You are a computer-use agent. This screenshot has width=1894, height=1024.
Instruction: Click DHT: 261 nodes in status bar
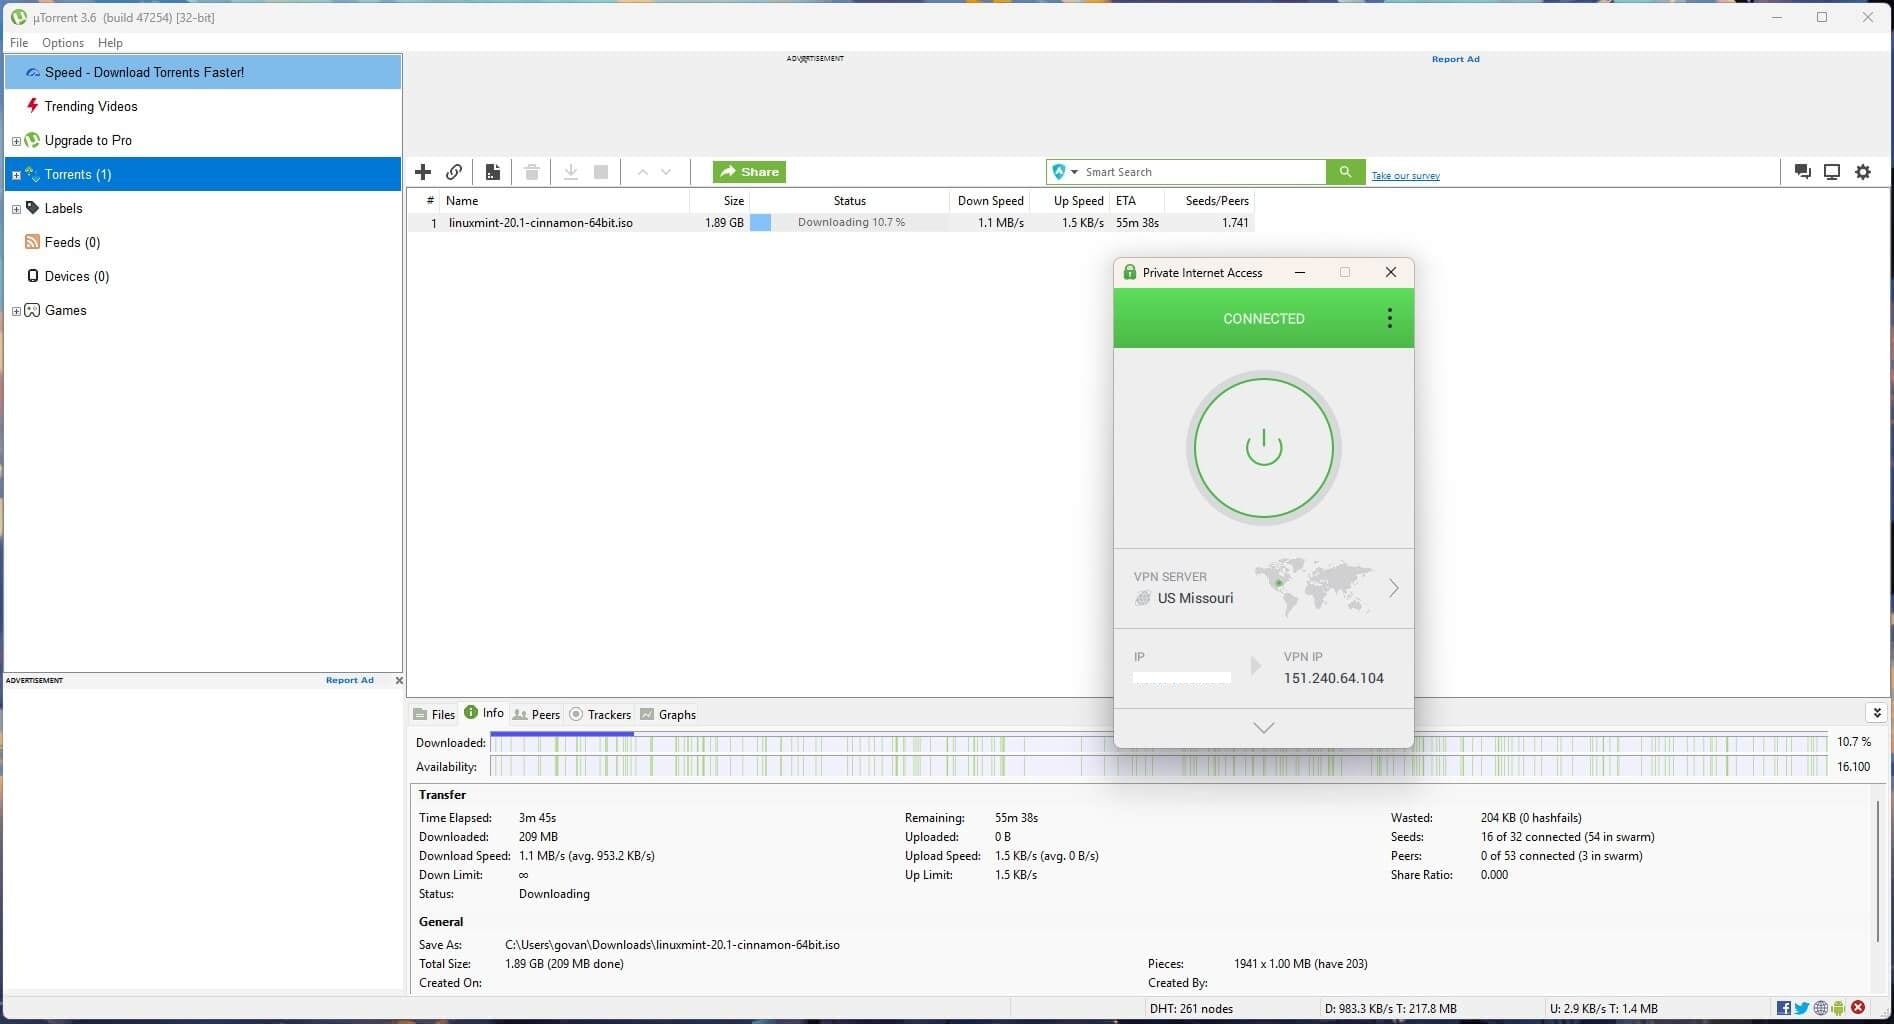coord(1191,1008)
